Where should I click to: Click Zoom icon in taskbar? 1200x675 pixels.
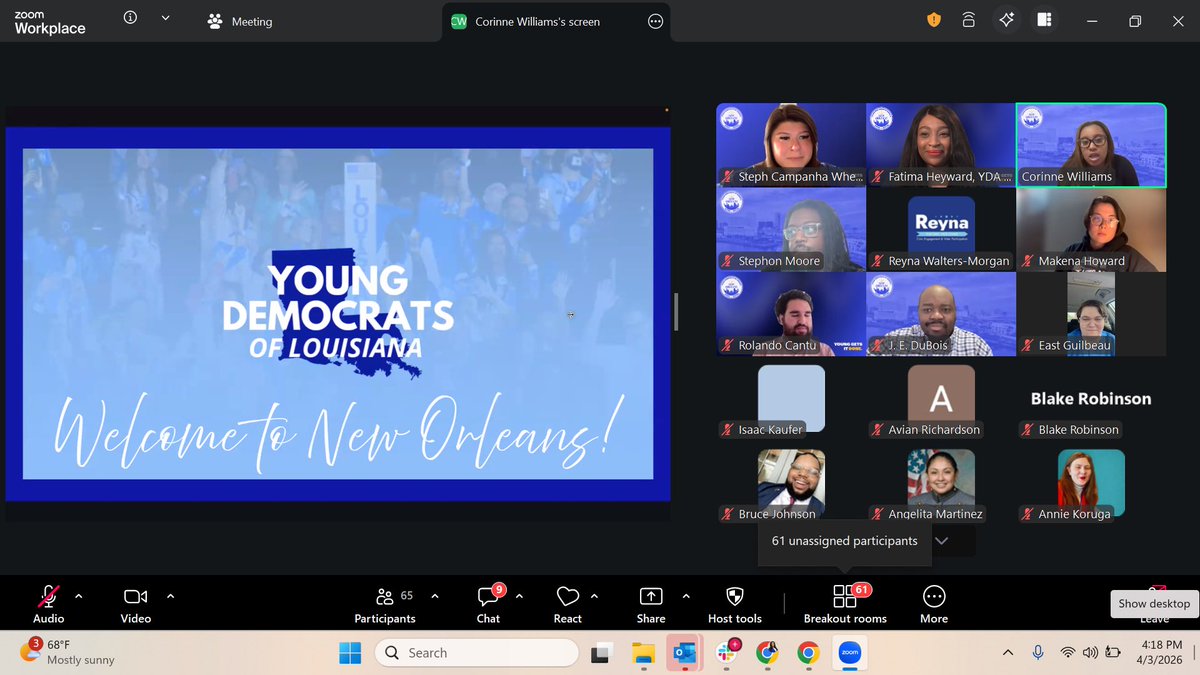(850, 653)
